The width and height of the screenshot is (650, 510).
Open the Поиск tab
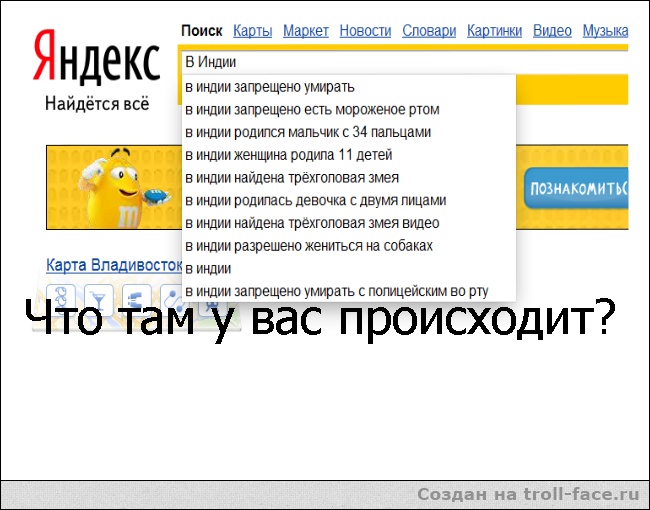pyautogui.click(x=202, y=31)
